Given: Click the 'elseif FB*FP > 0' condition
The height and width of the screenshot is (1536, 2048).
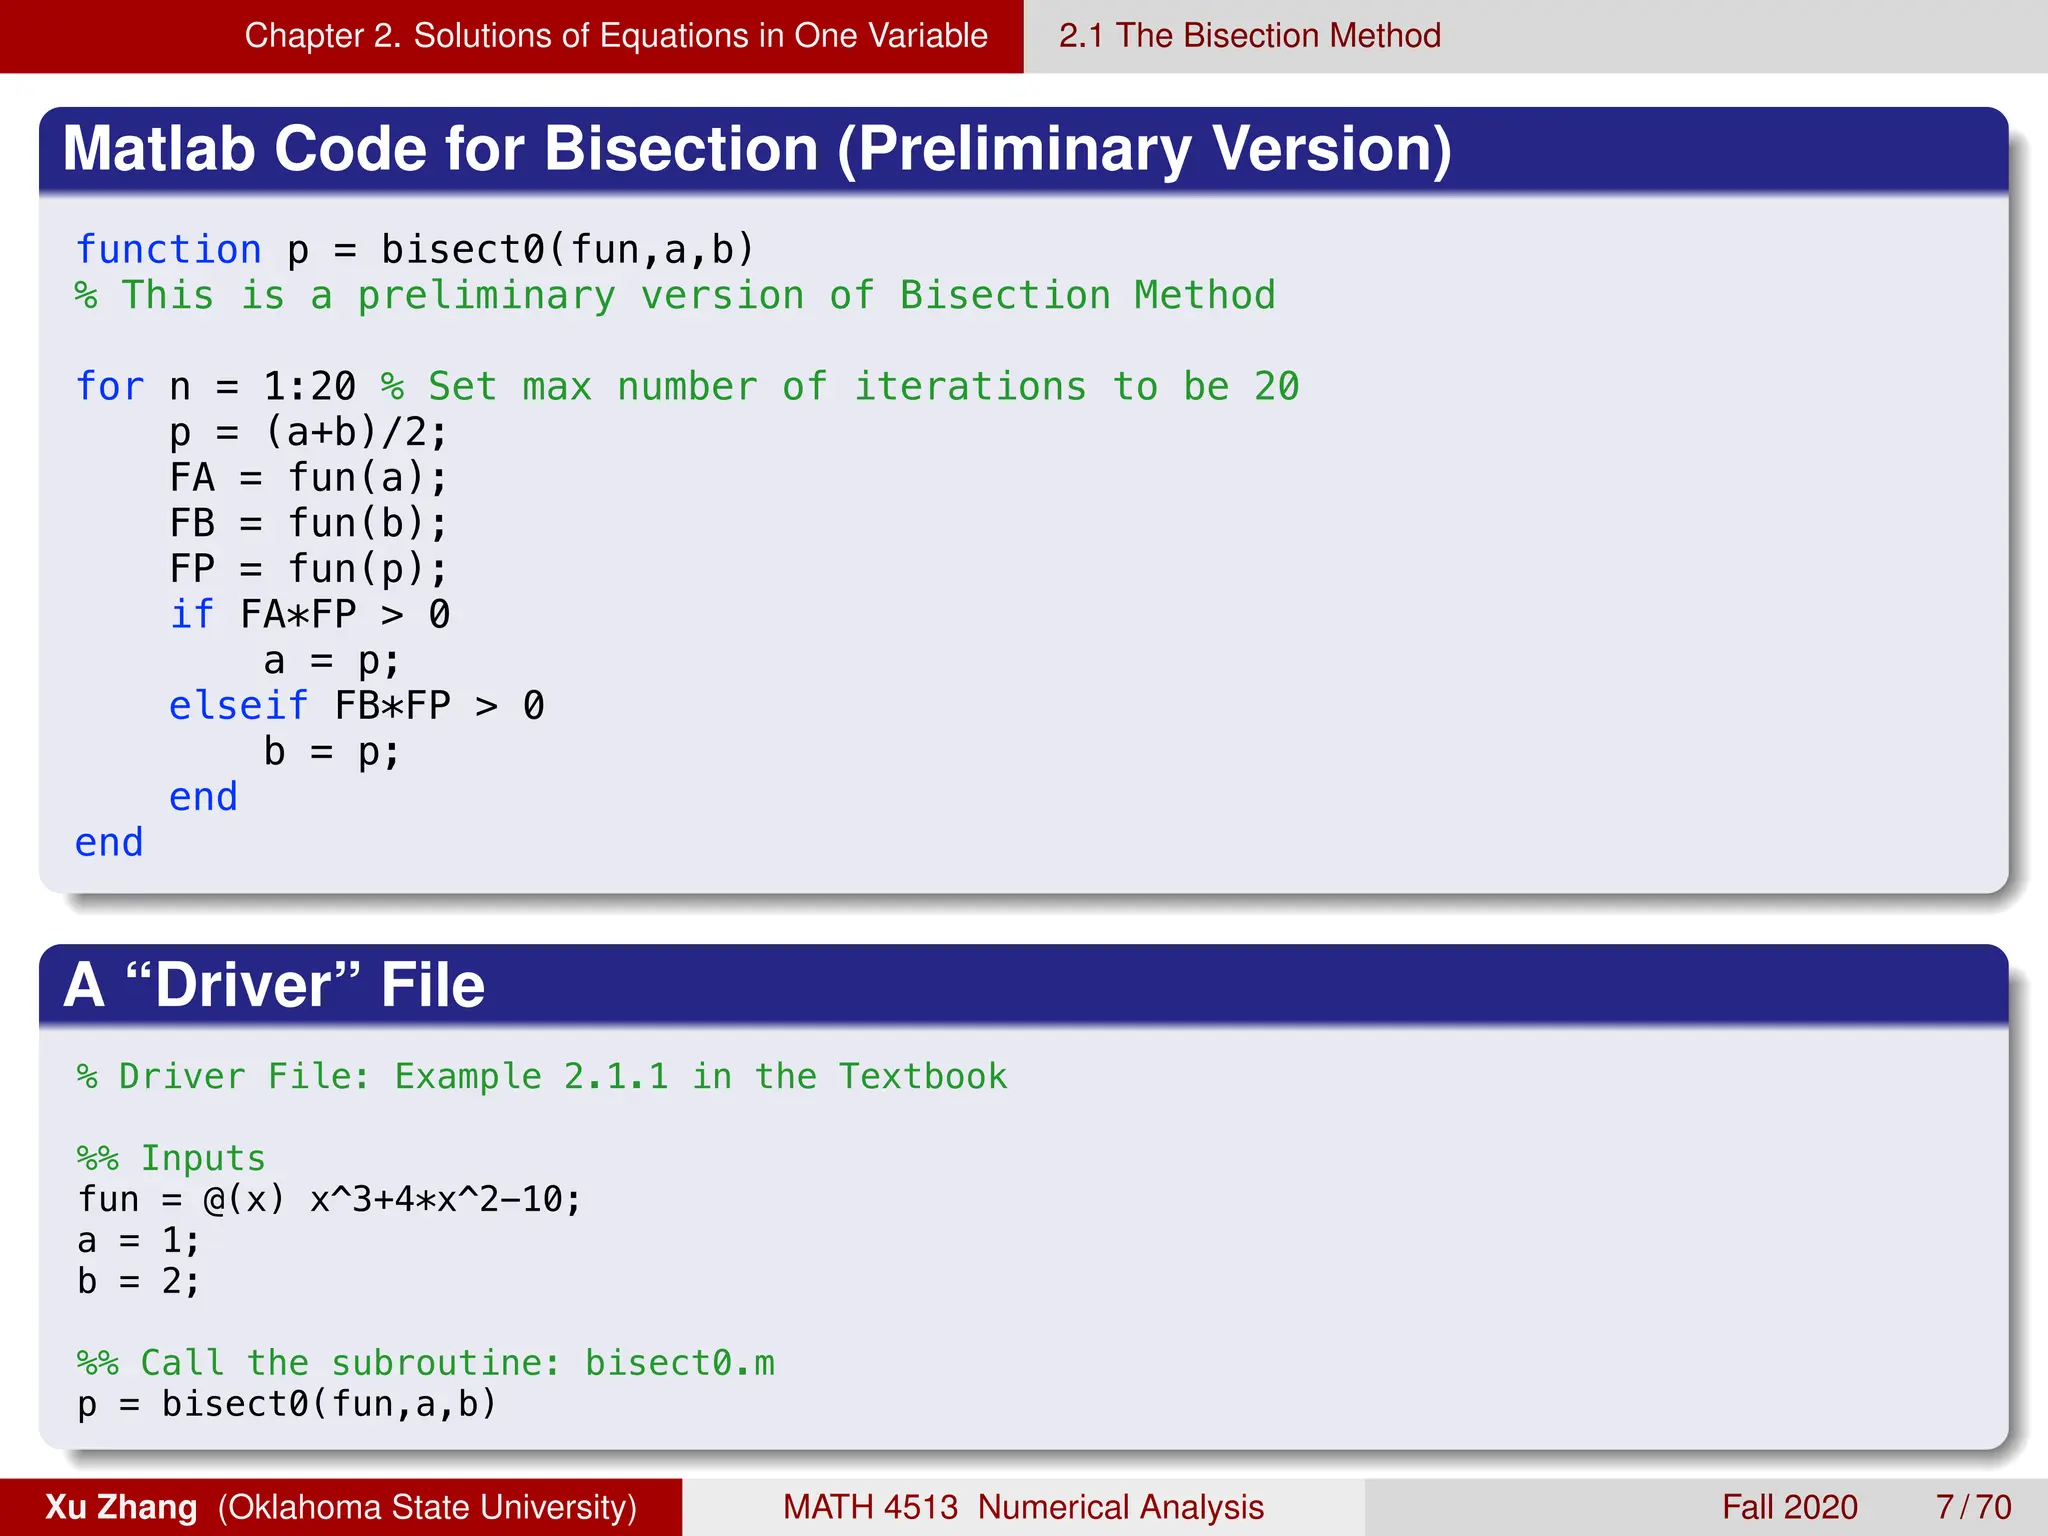Looking at the screenshot, I should pyautogui.click(x=357, y=706).
